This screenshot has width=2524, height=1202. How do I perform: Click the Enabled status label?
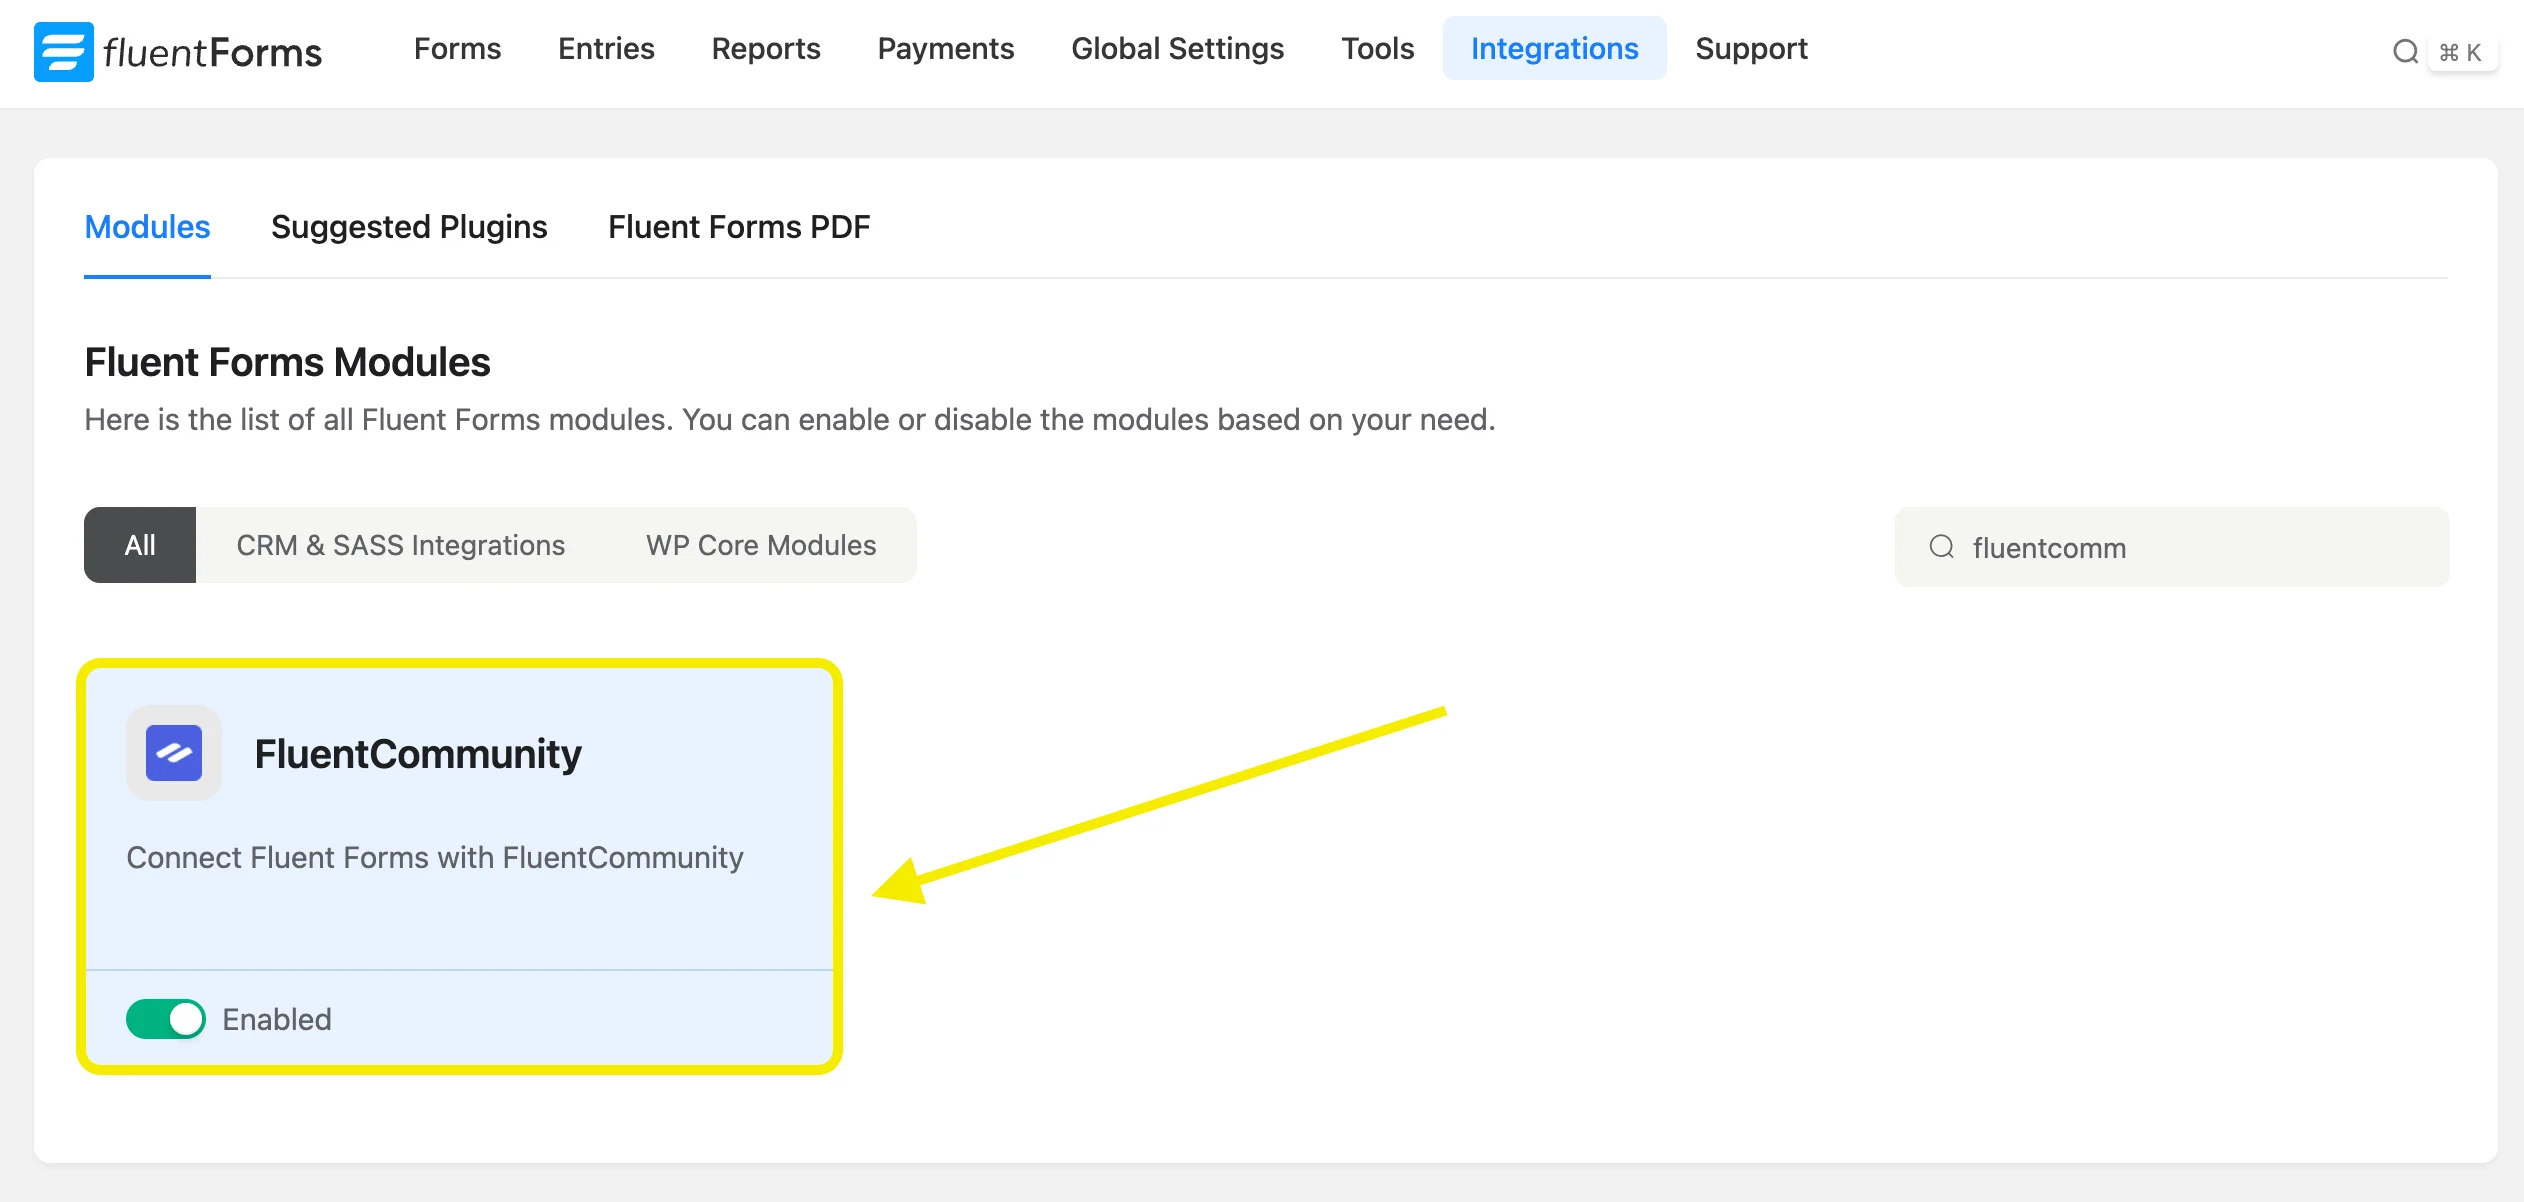tap(277, 1019)
